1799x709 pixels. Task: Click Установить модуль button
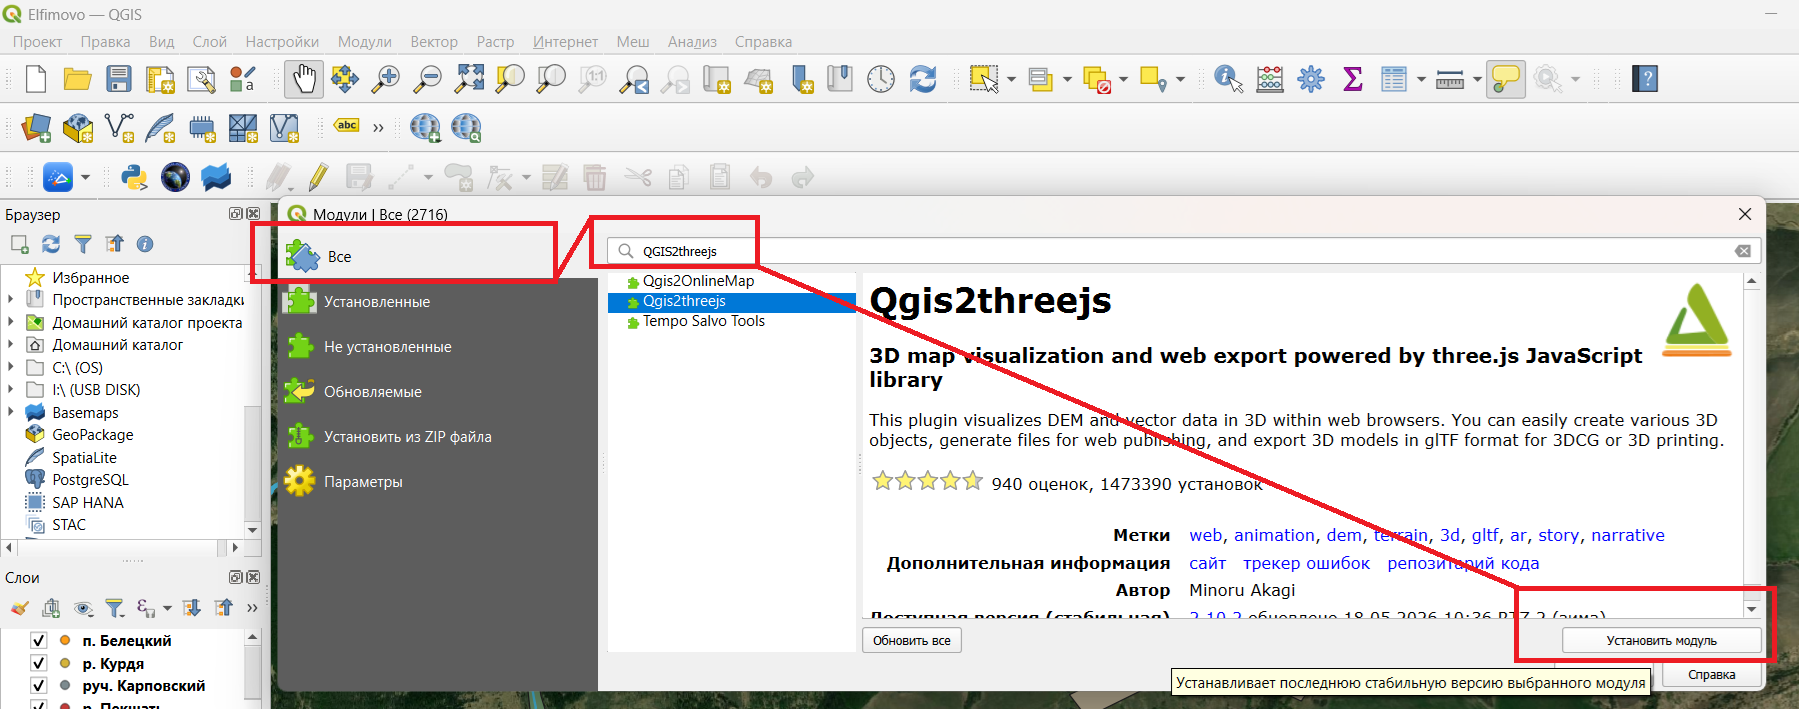[1661, 640]
